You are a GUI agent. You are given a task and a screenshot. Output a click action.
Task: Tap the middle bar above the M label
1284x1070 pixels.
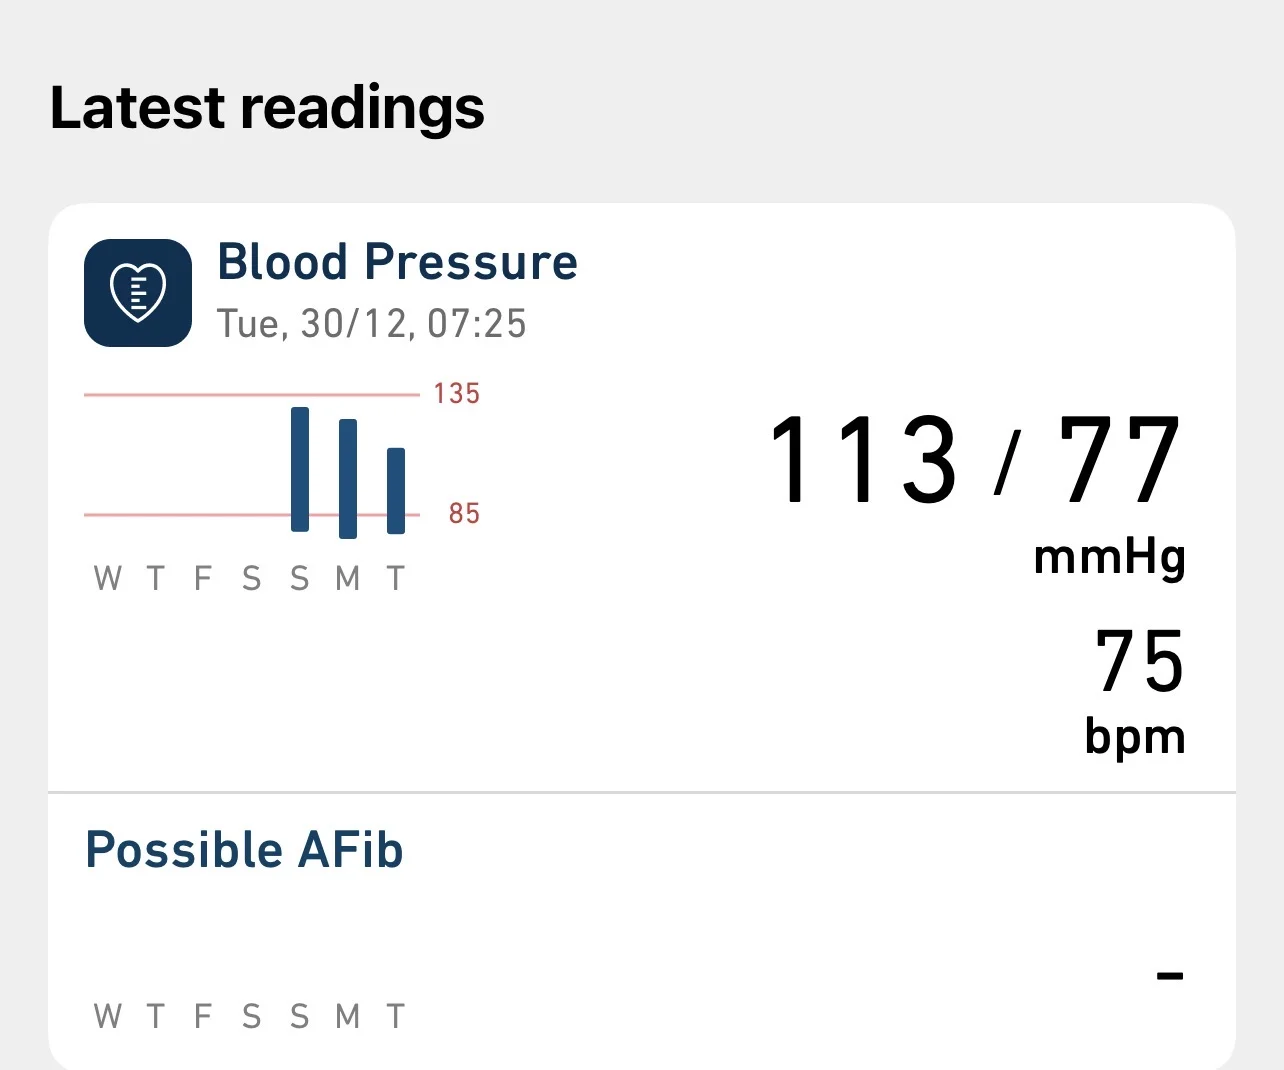coord(348,478)
